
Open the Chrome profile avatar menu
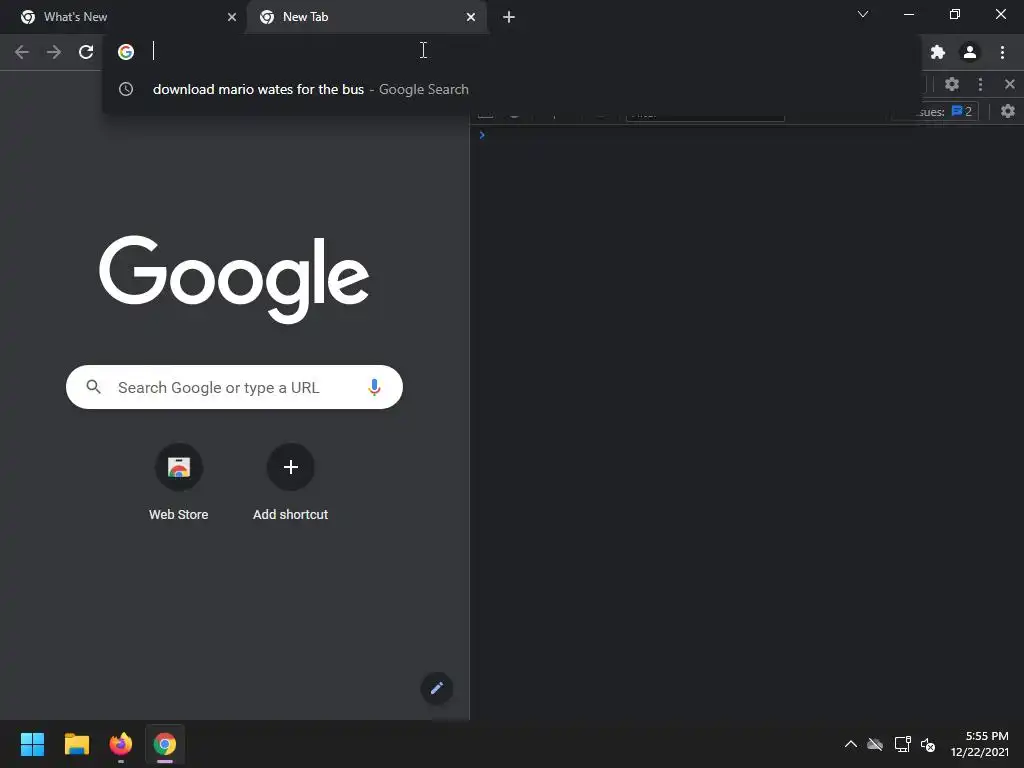[x=970, y=52]
